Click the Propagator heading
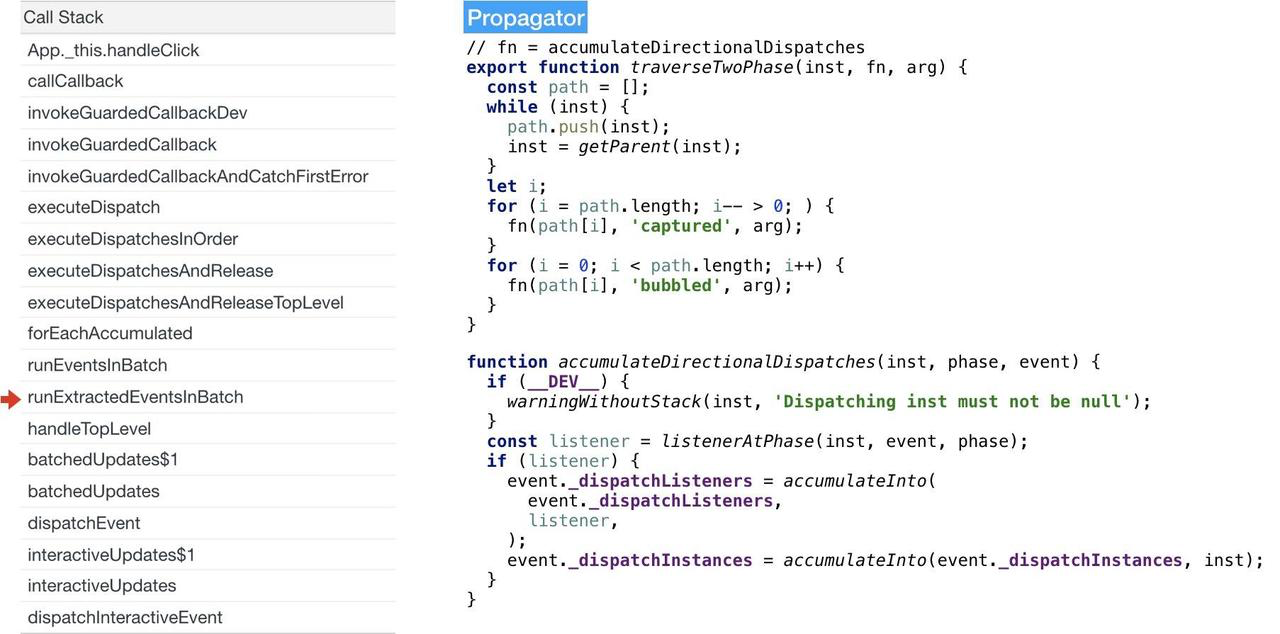The height and width of the screenshot is (634, 1280). click(x=525, y=18)
